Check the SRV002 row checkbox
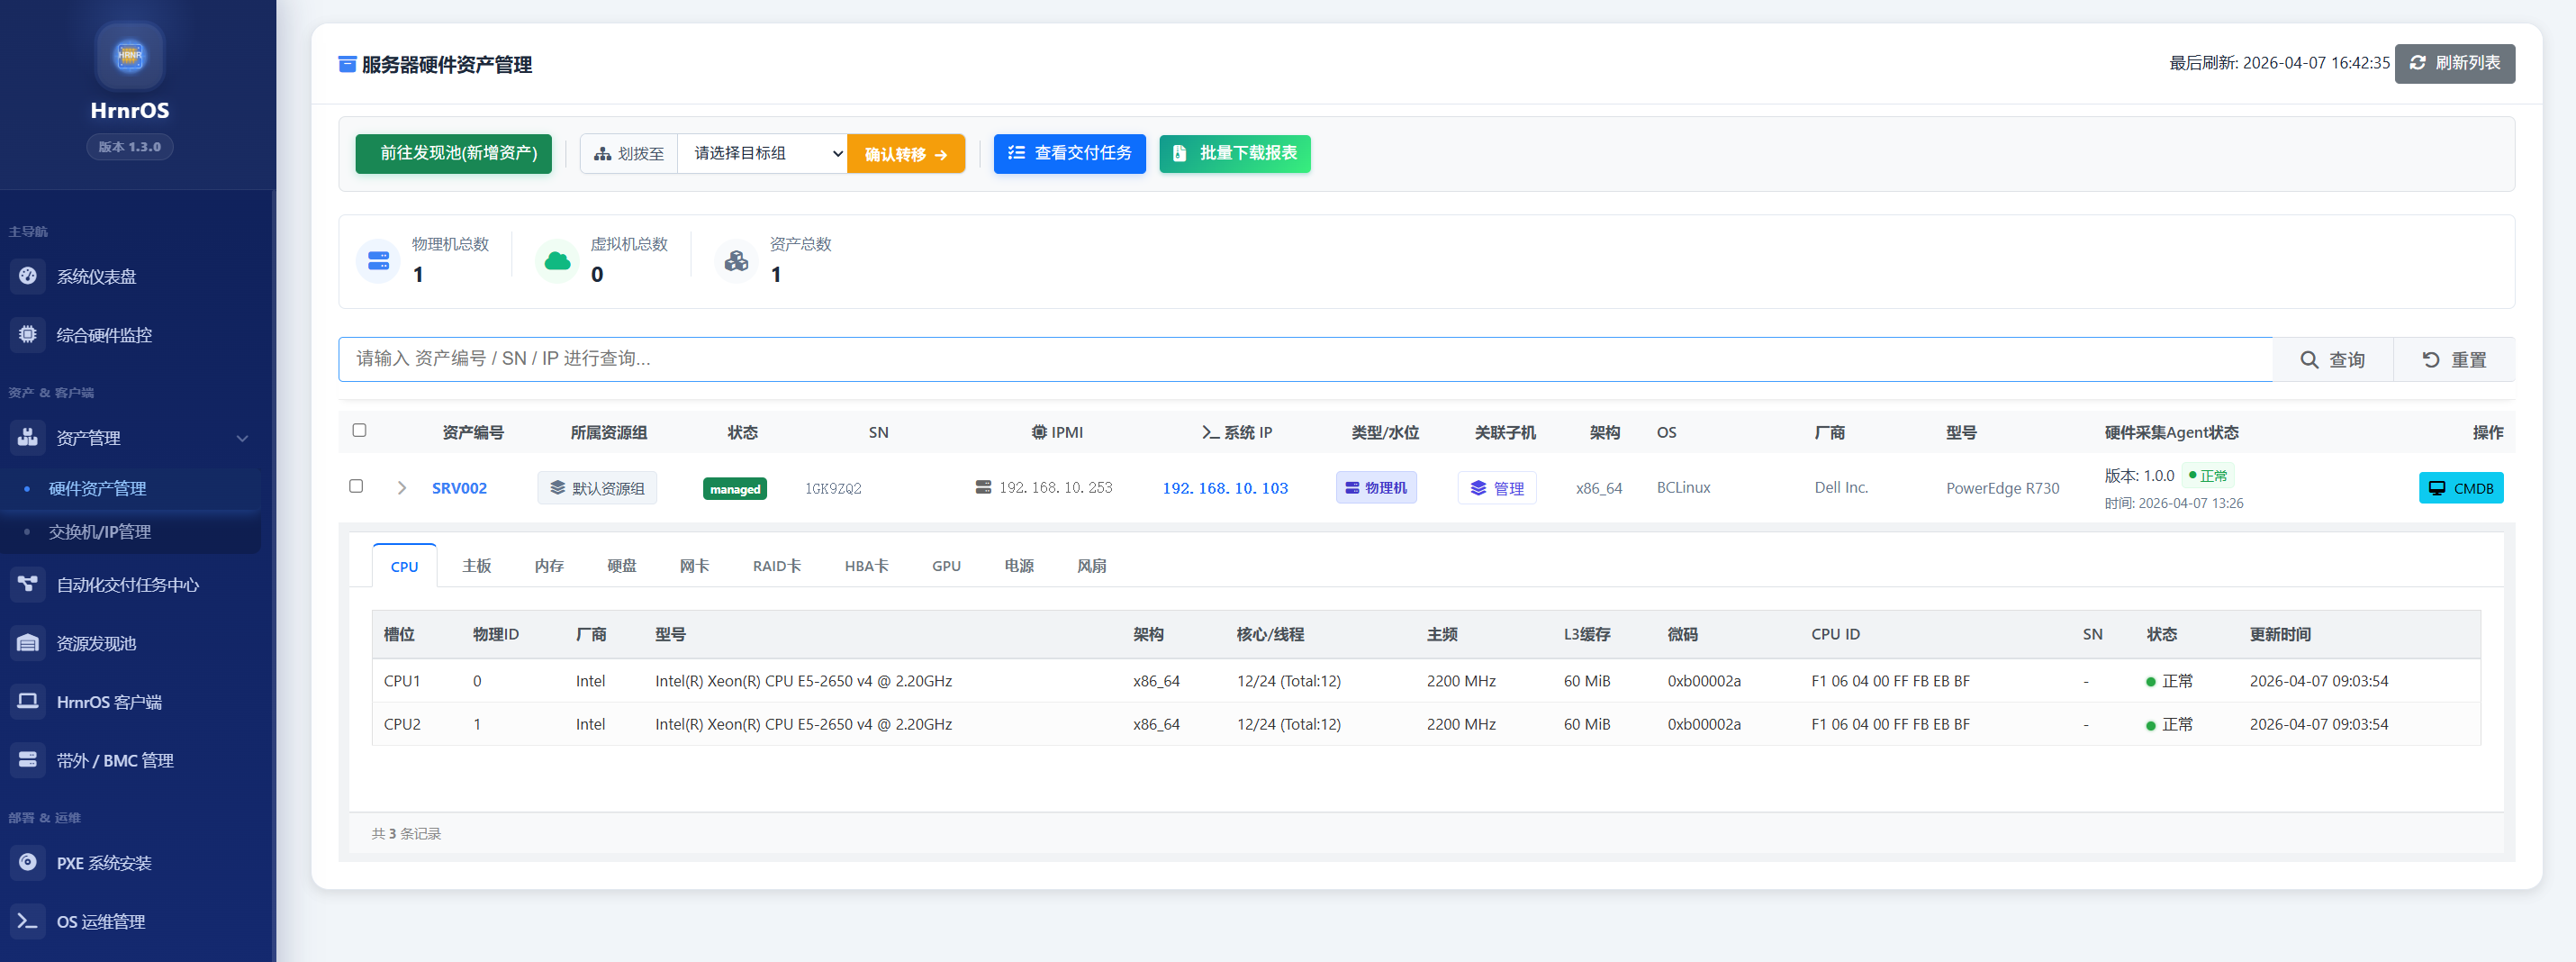Viewport: 2576px width, 962px height. coord(356,486)
